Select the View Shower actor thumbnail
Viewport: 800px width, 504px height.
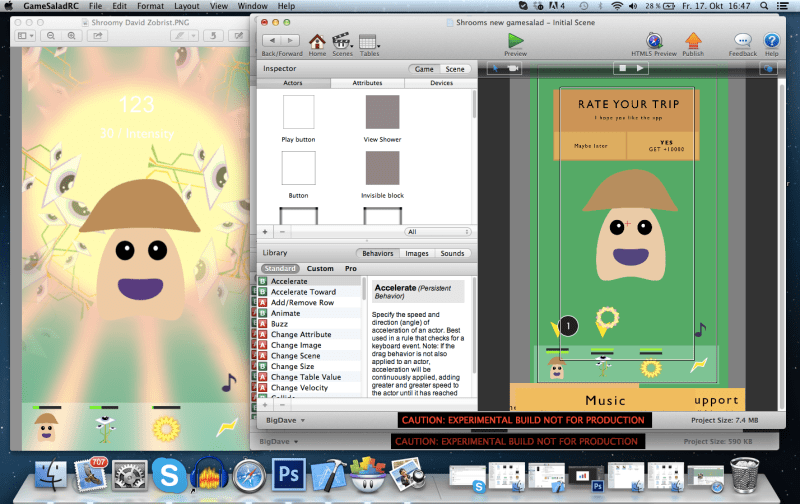point(382,112)
